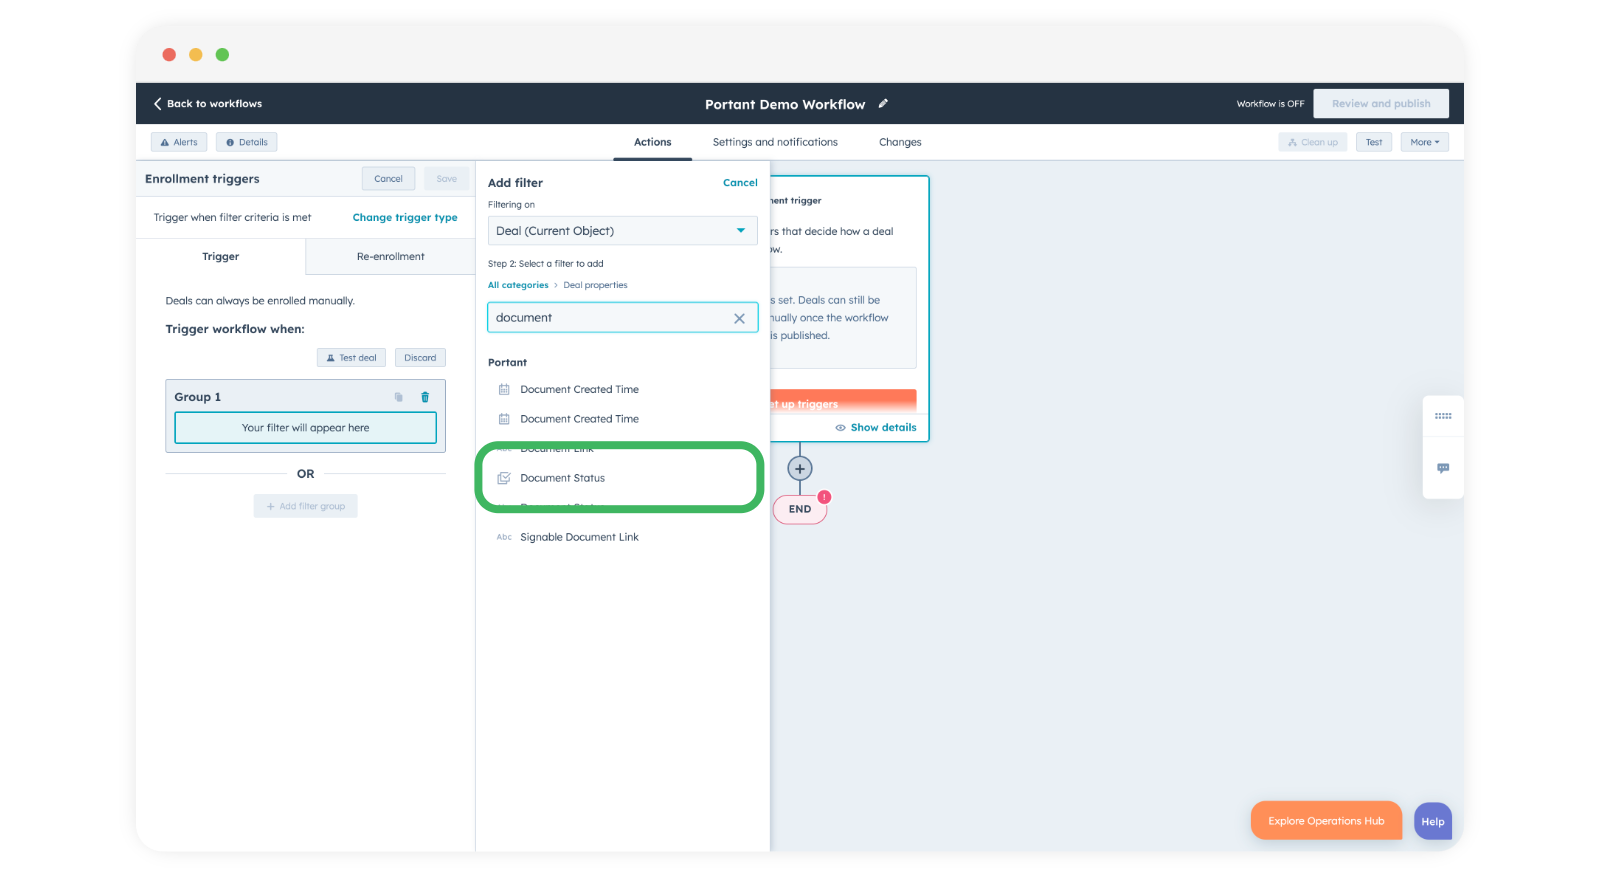
Task: Click the pencil icon to rename workflow
Action: pos(883,104)
